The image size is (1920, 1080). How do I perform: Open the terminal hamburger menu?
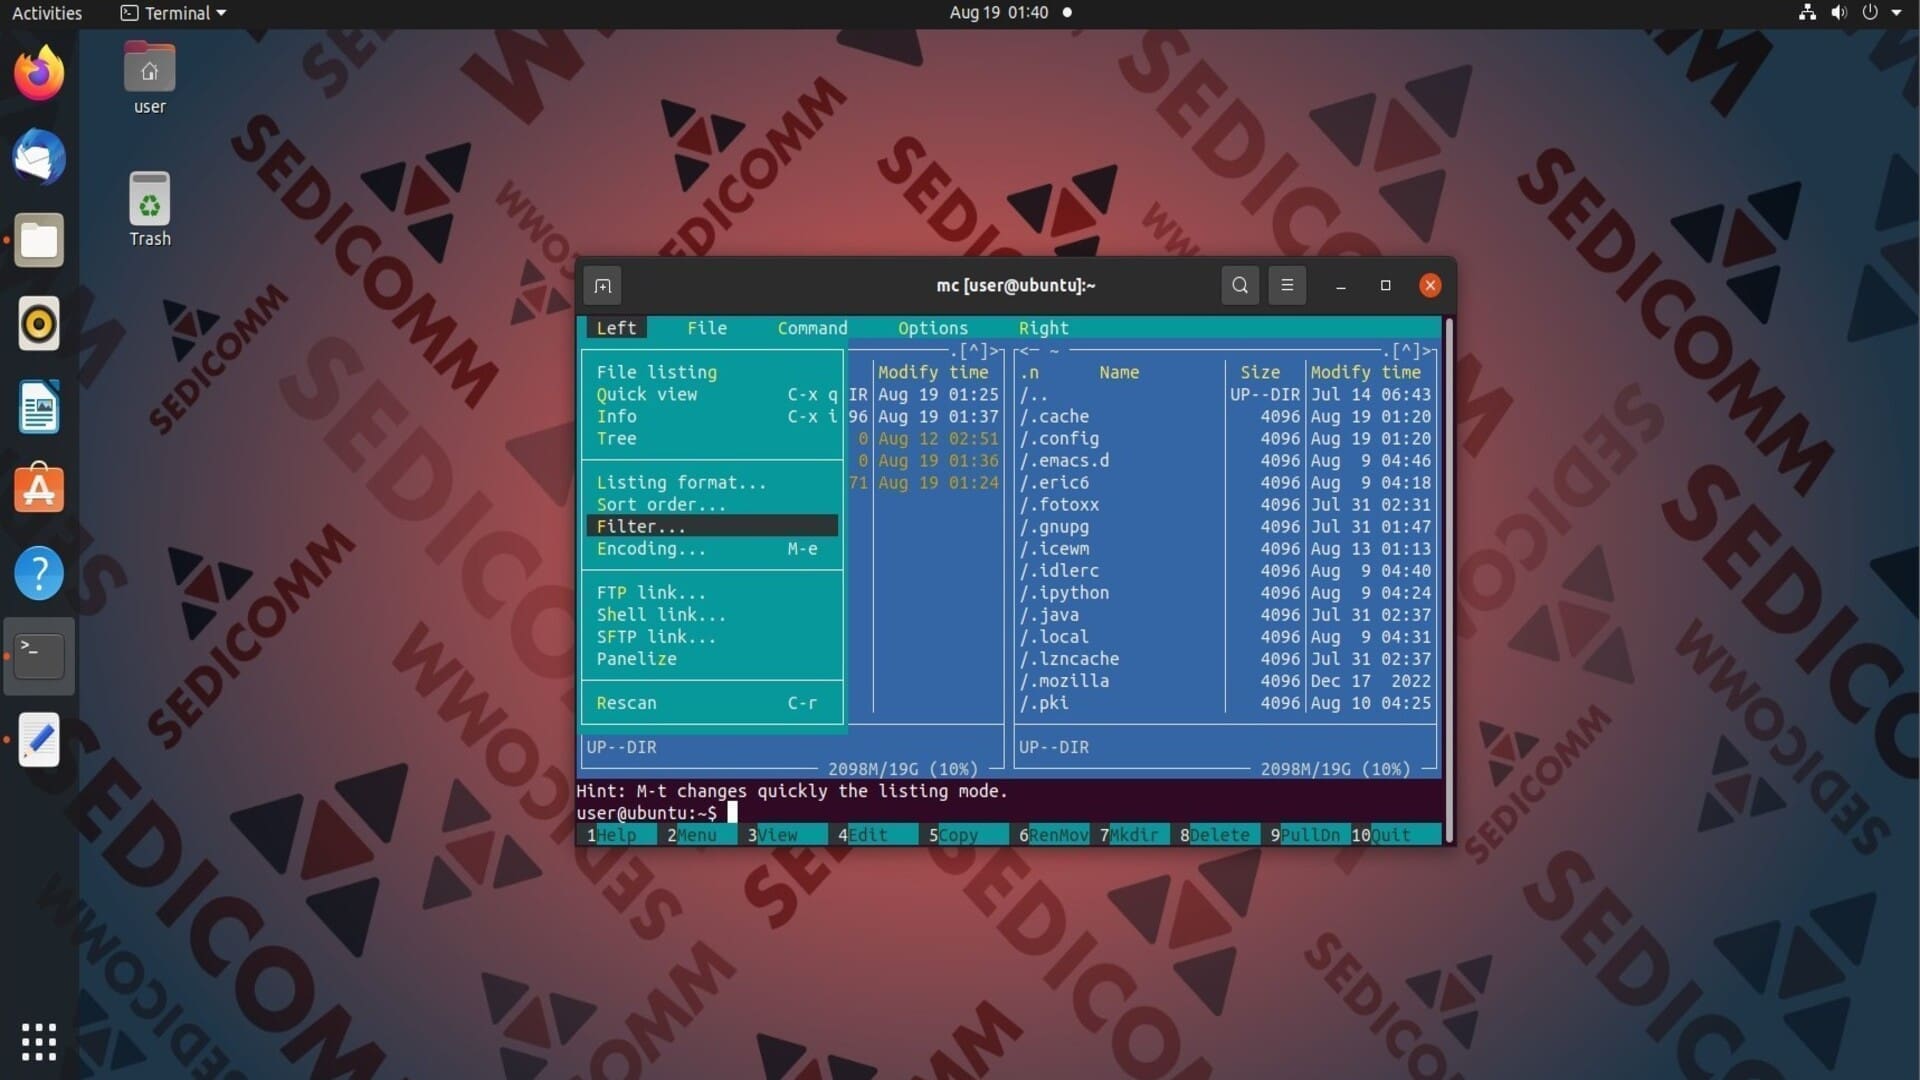[1287, 286]
